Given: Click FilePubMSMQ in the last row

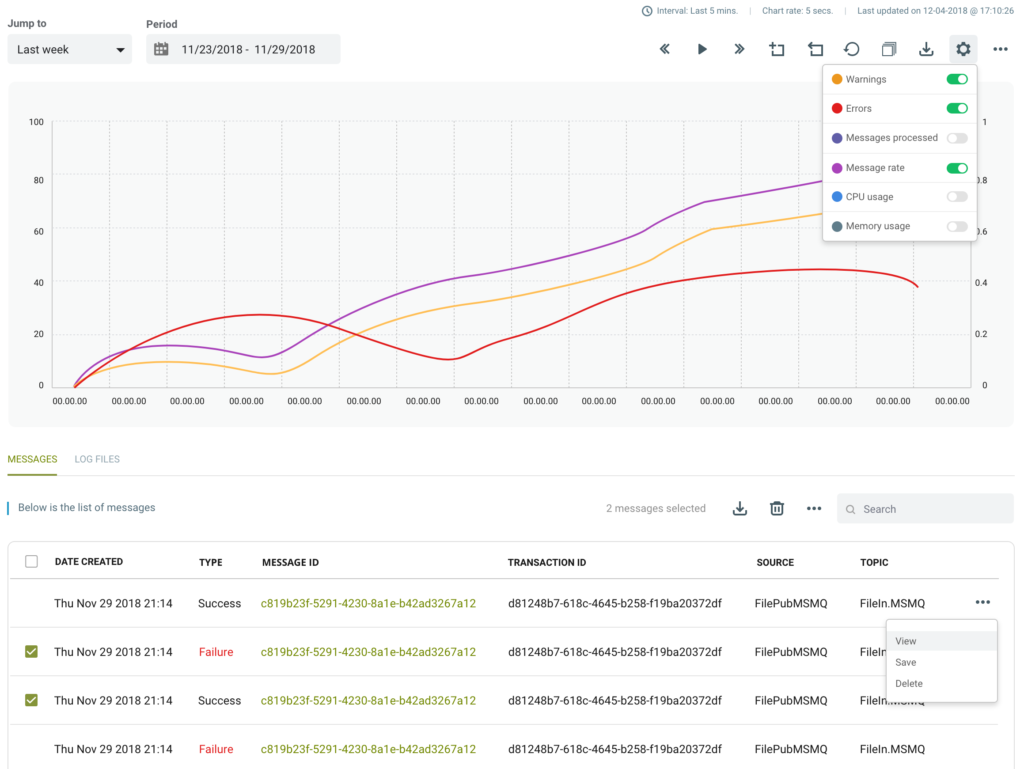Looking at the screenshot, I should (791, 749).
